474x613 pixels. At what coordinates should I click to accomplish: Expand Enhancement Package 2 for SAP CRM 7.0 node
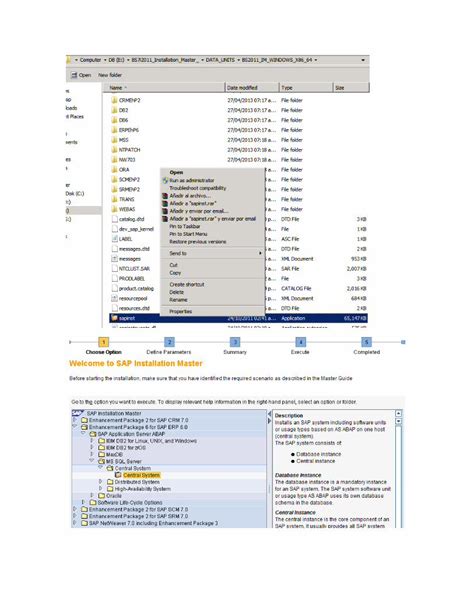point(75,420)
